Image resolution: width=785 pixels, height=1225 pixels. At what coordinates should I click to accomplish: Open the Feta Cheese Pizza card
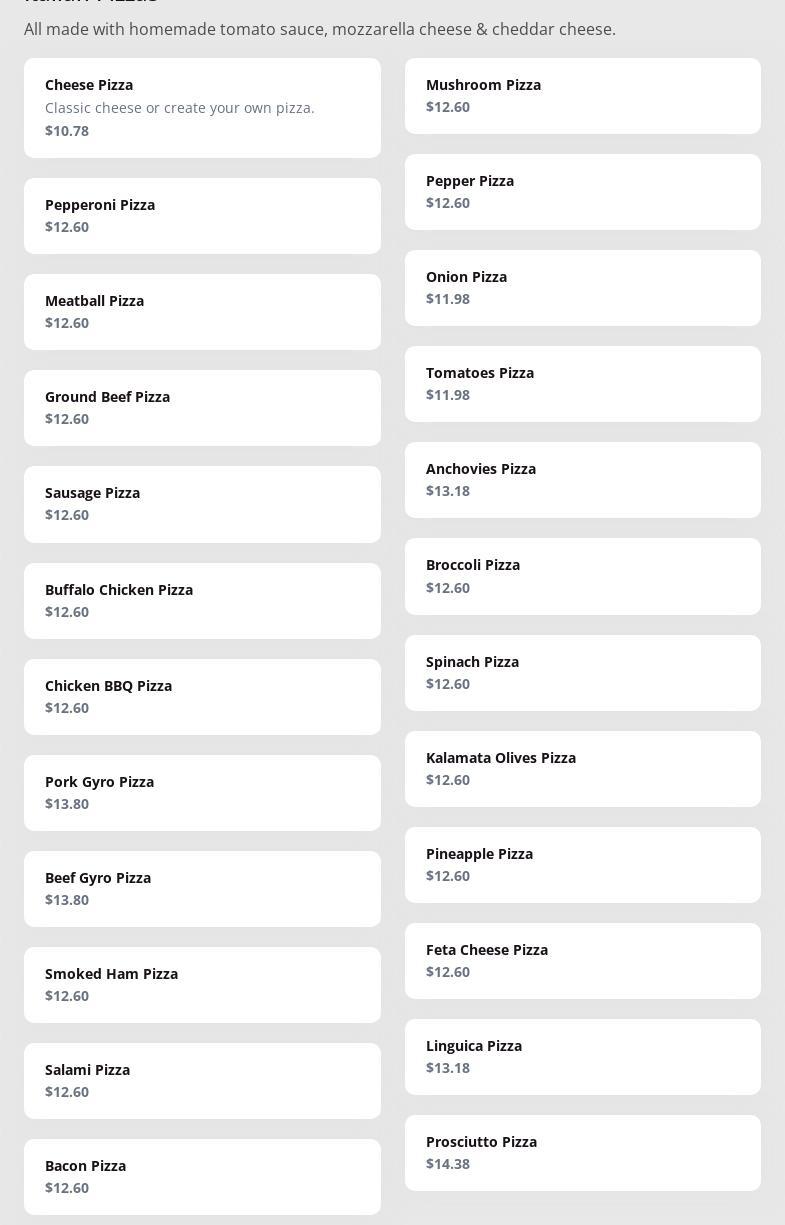tap(582, 961)
